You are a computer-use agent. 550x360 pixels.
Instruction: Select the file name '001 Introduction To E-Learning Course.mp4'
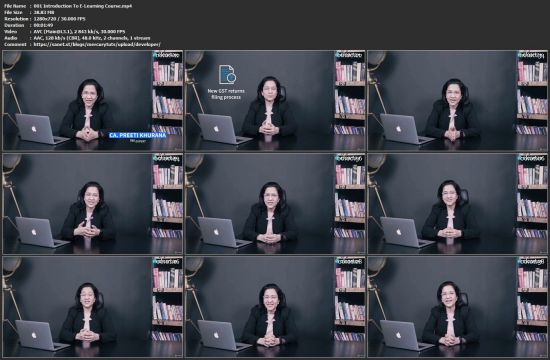(x=83, y=6)
